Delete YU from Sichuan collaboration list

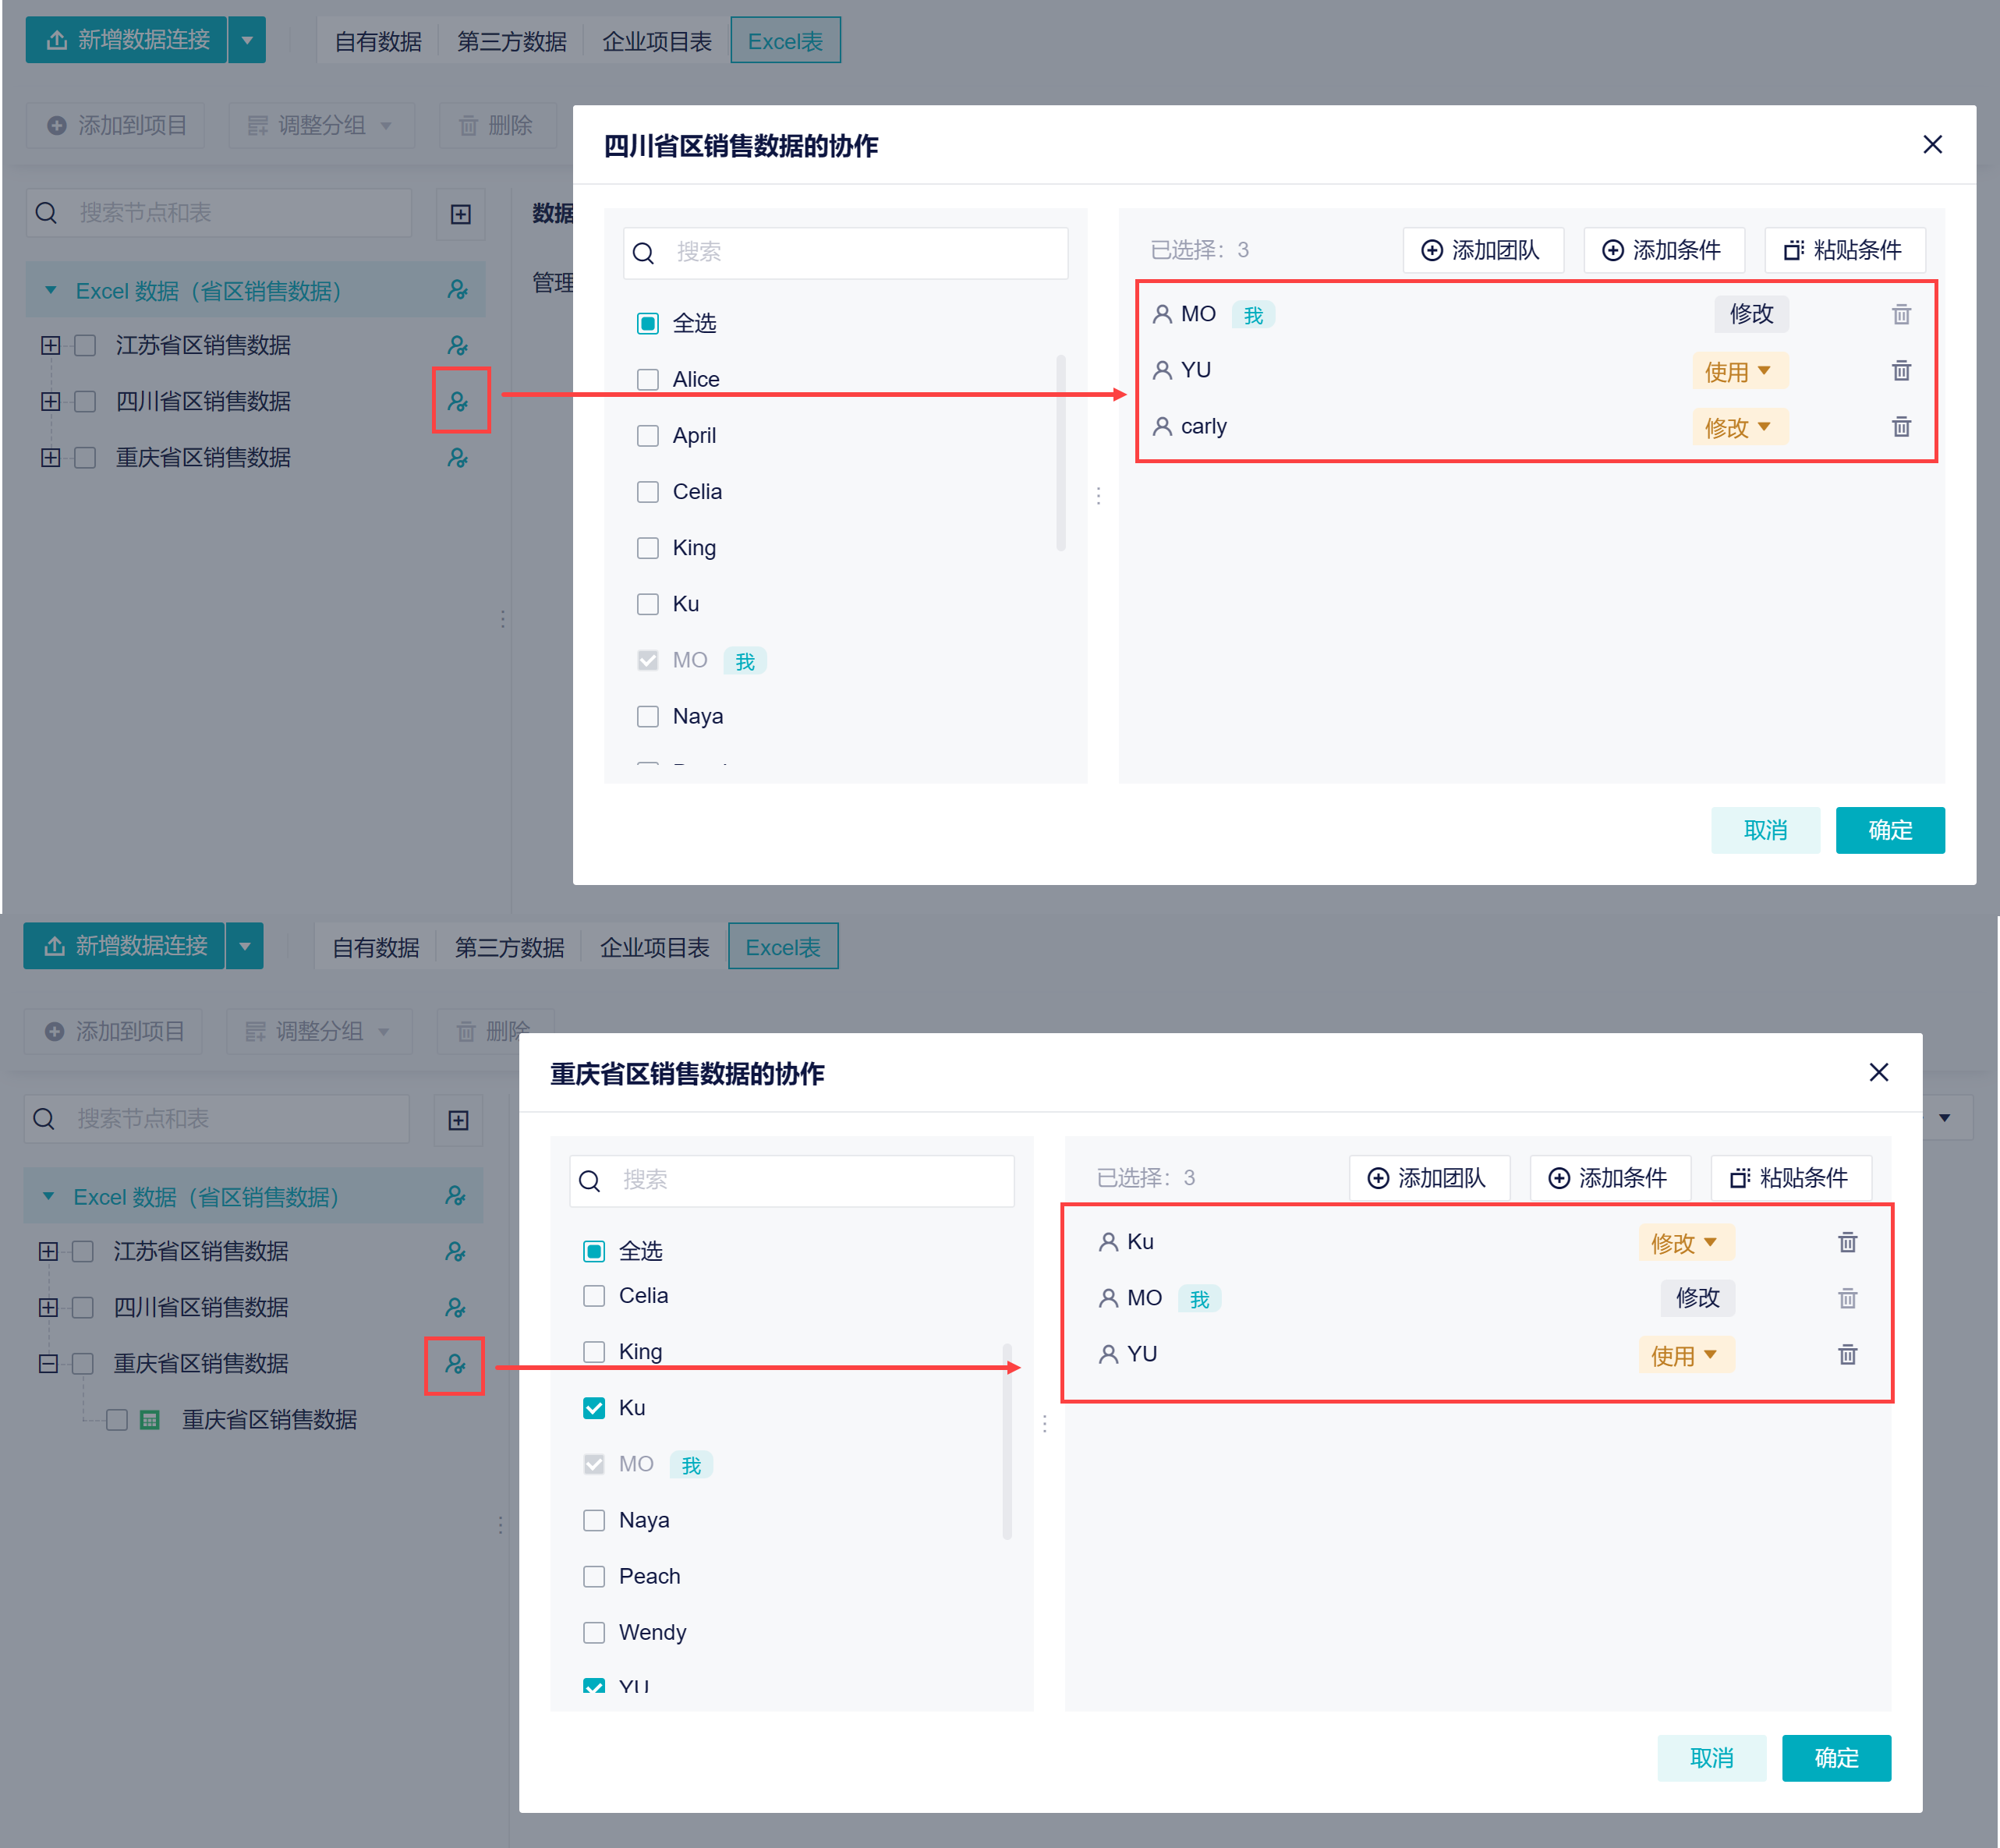point(1900,371)
